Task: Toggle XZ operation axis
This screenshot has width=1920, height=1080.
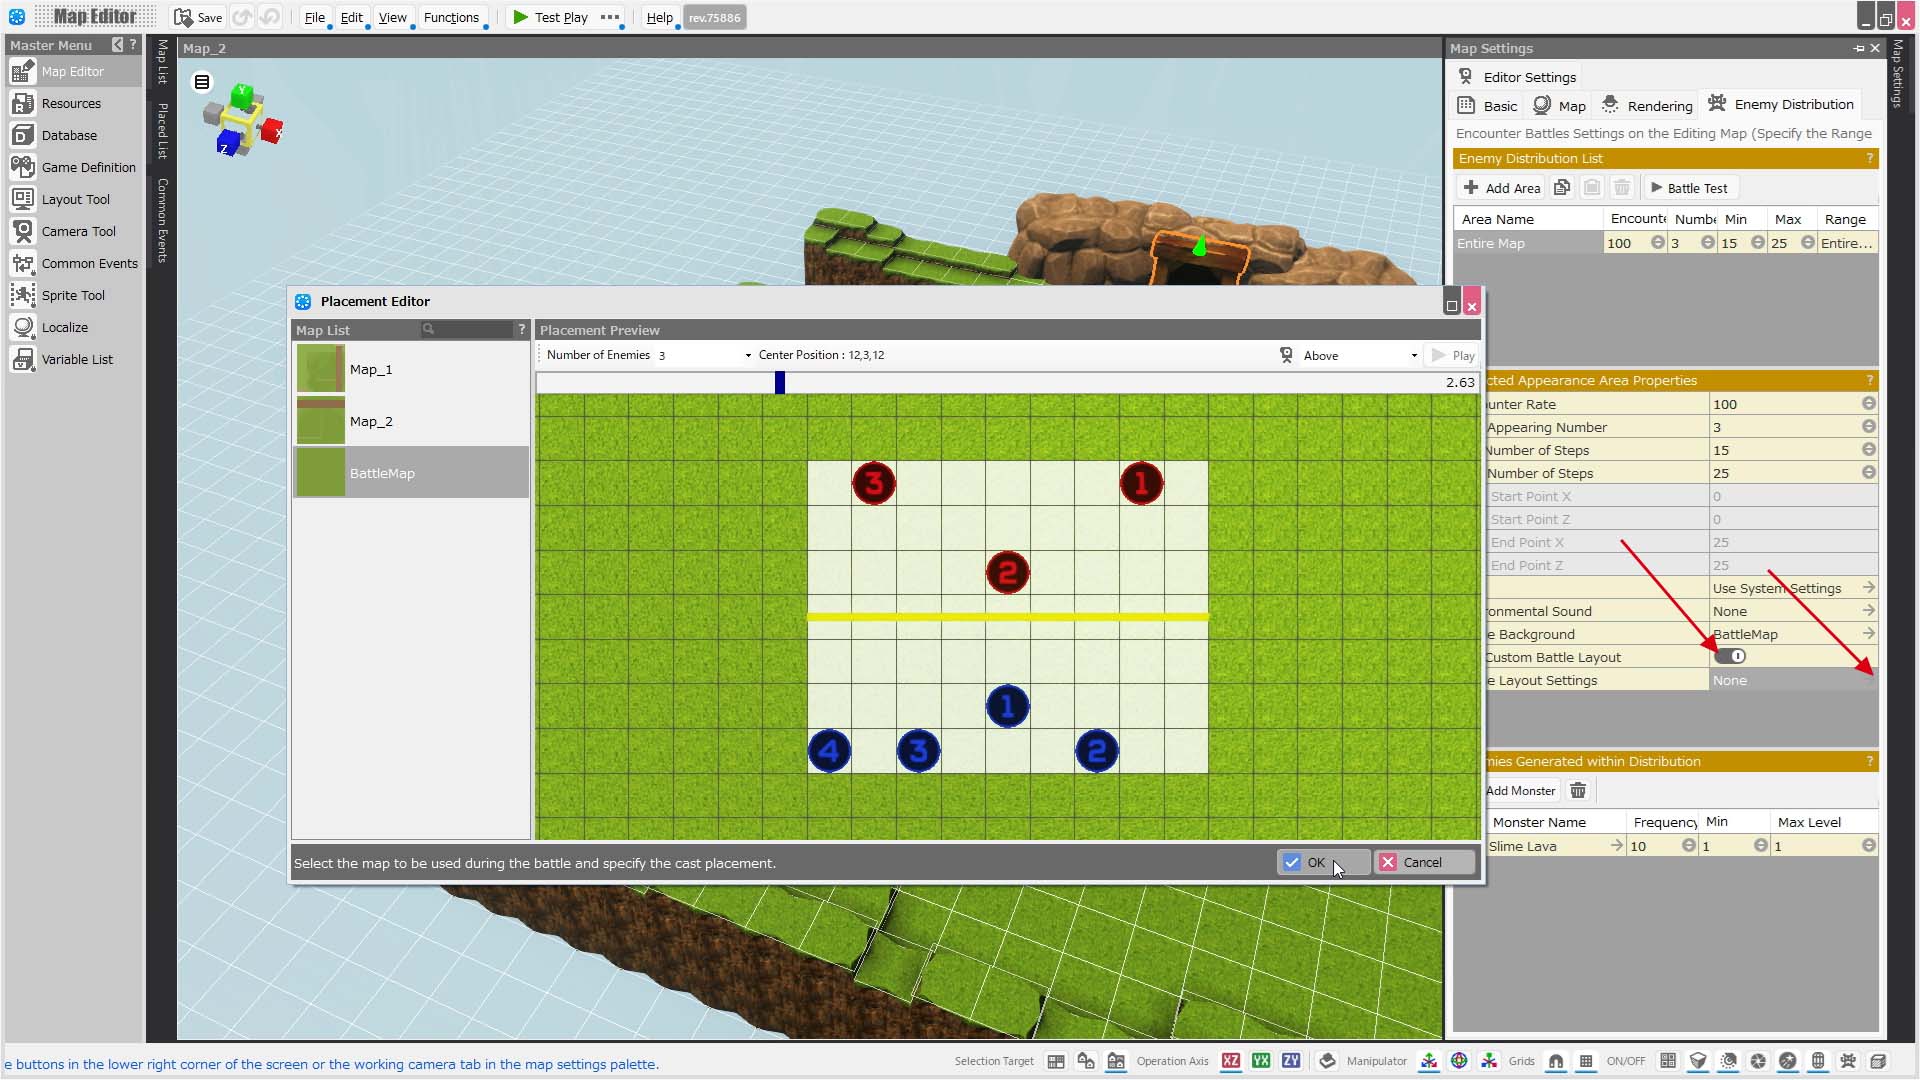Action: point(1231,1061)
